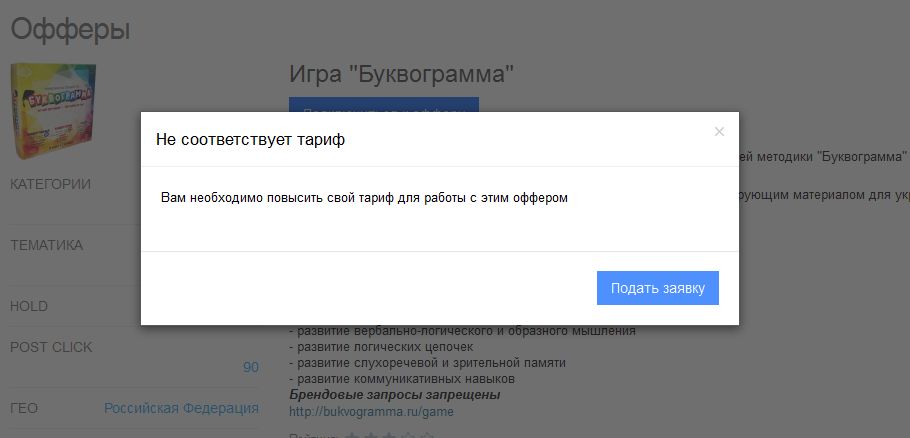Click the КАТЕГОРИИ label

click(50, 184)
